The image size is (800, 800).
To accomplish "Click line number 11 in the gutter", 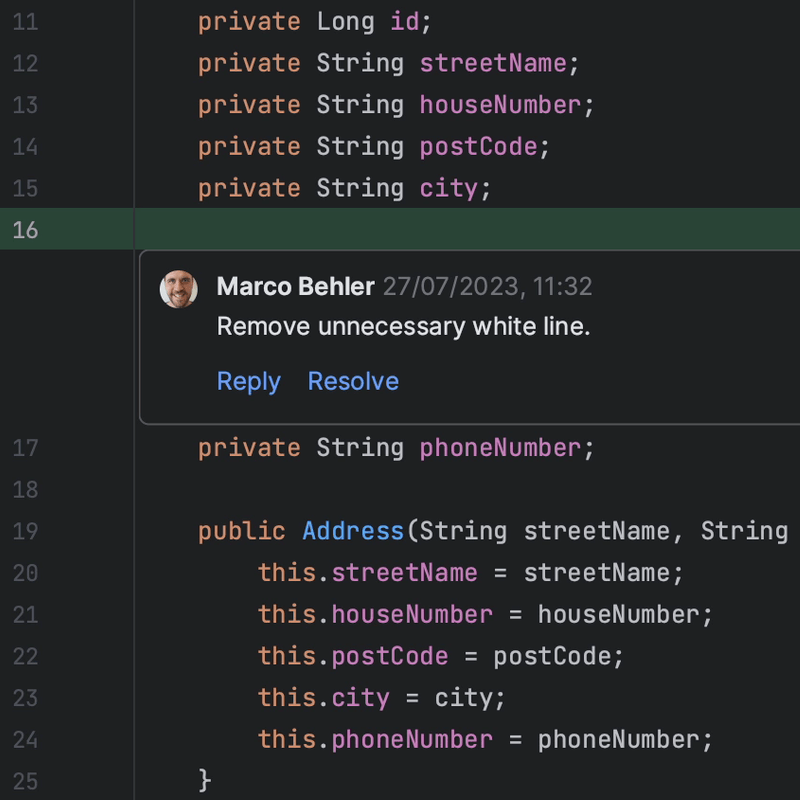I will pos(25,21).
